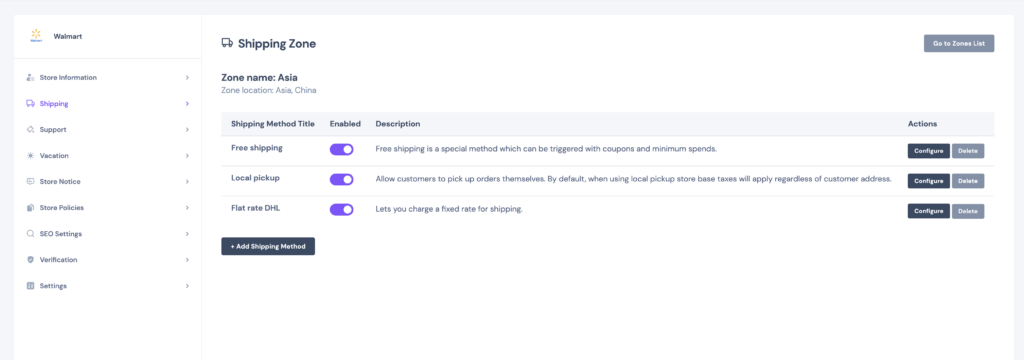Expand the Verification chevron

[x=187, y=260]
